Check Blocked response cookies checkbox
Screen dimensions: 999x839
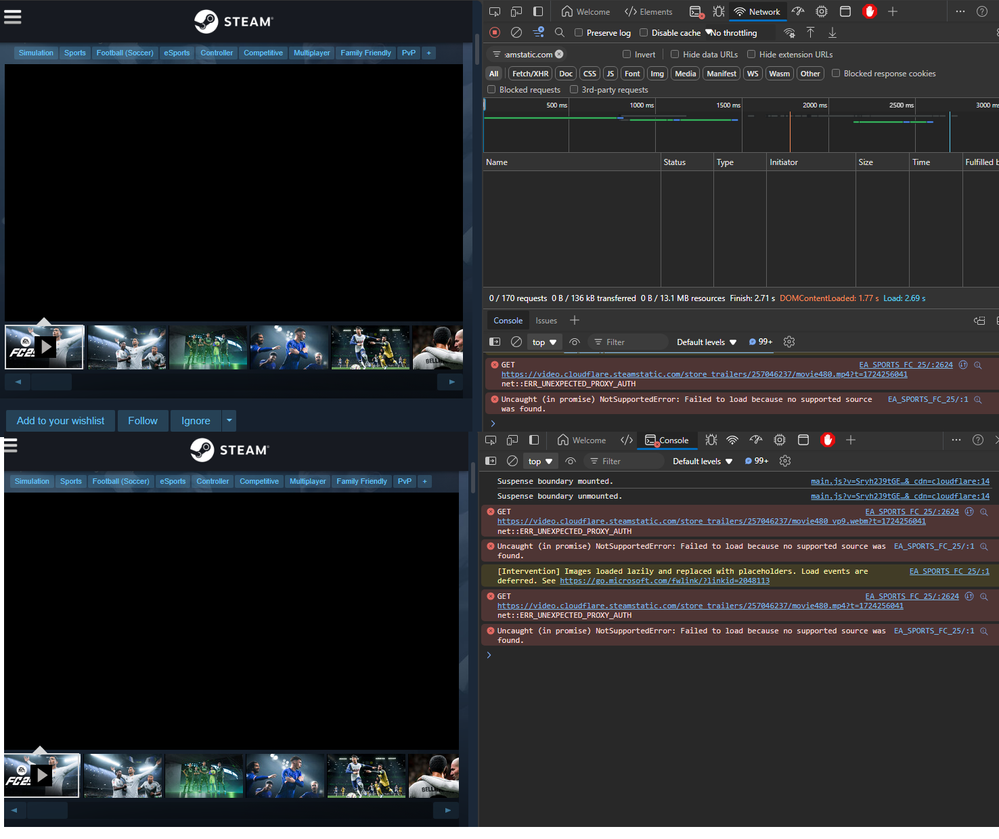(x=835, y=74)
